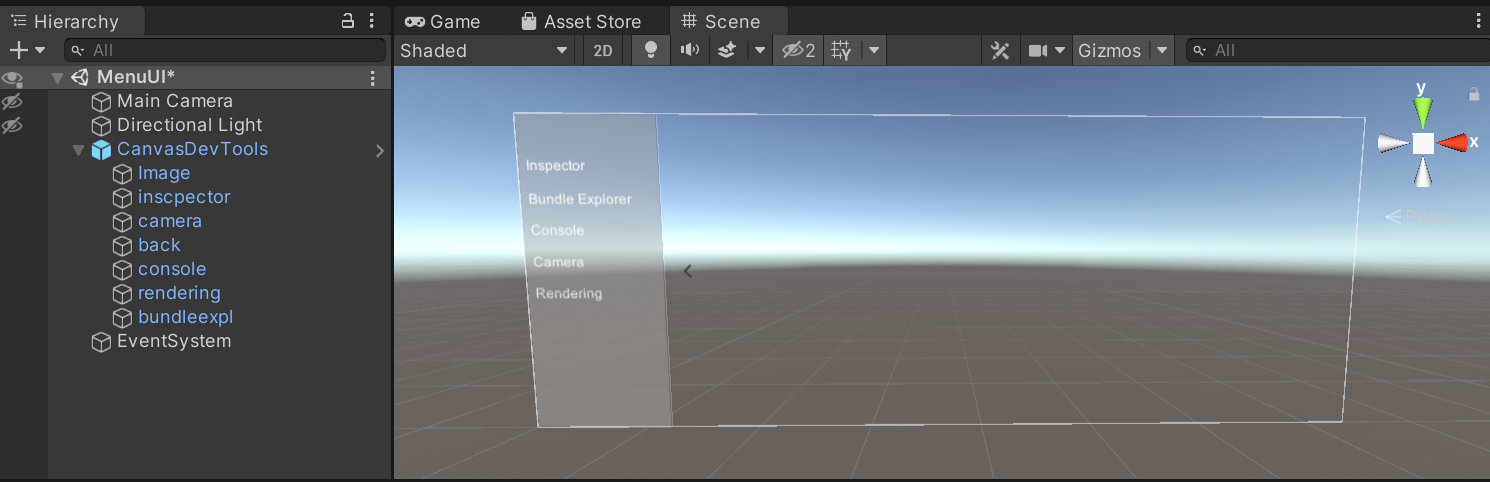Click the green Y axis cone gizmo

(x=1421, y=105)
